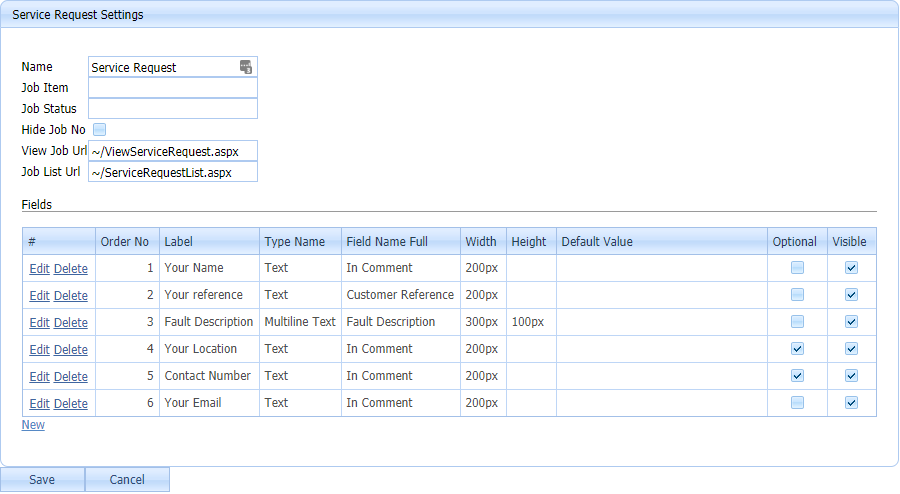Delete the Your Email field row

click(x=70, y=403)
